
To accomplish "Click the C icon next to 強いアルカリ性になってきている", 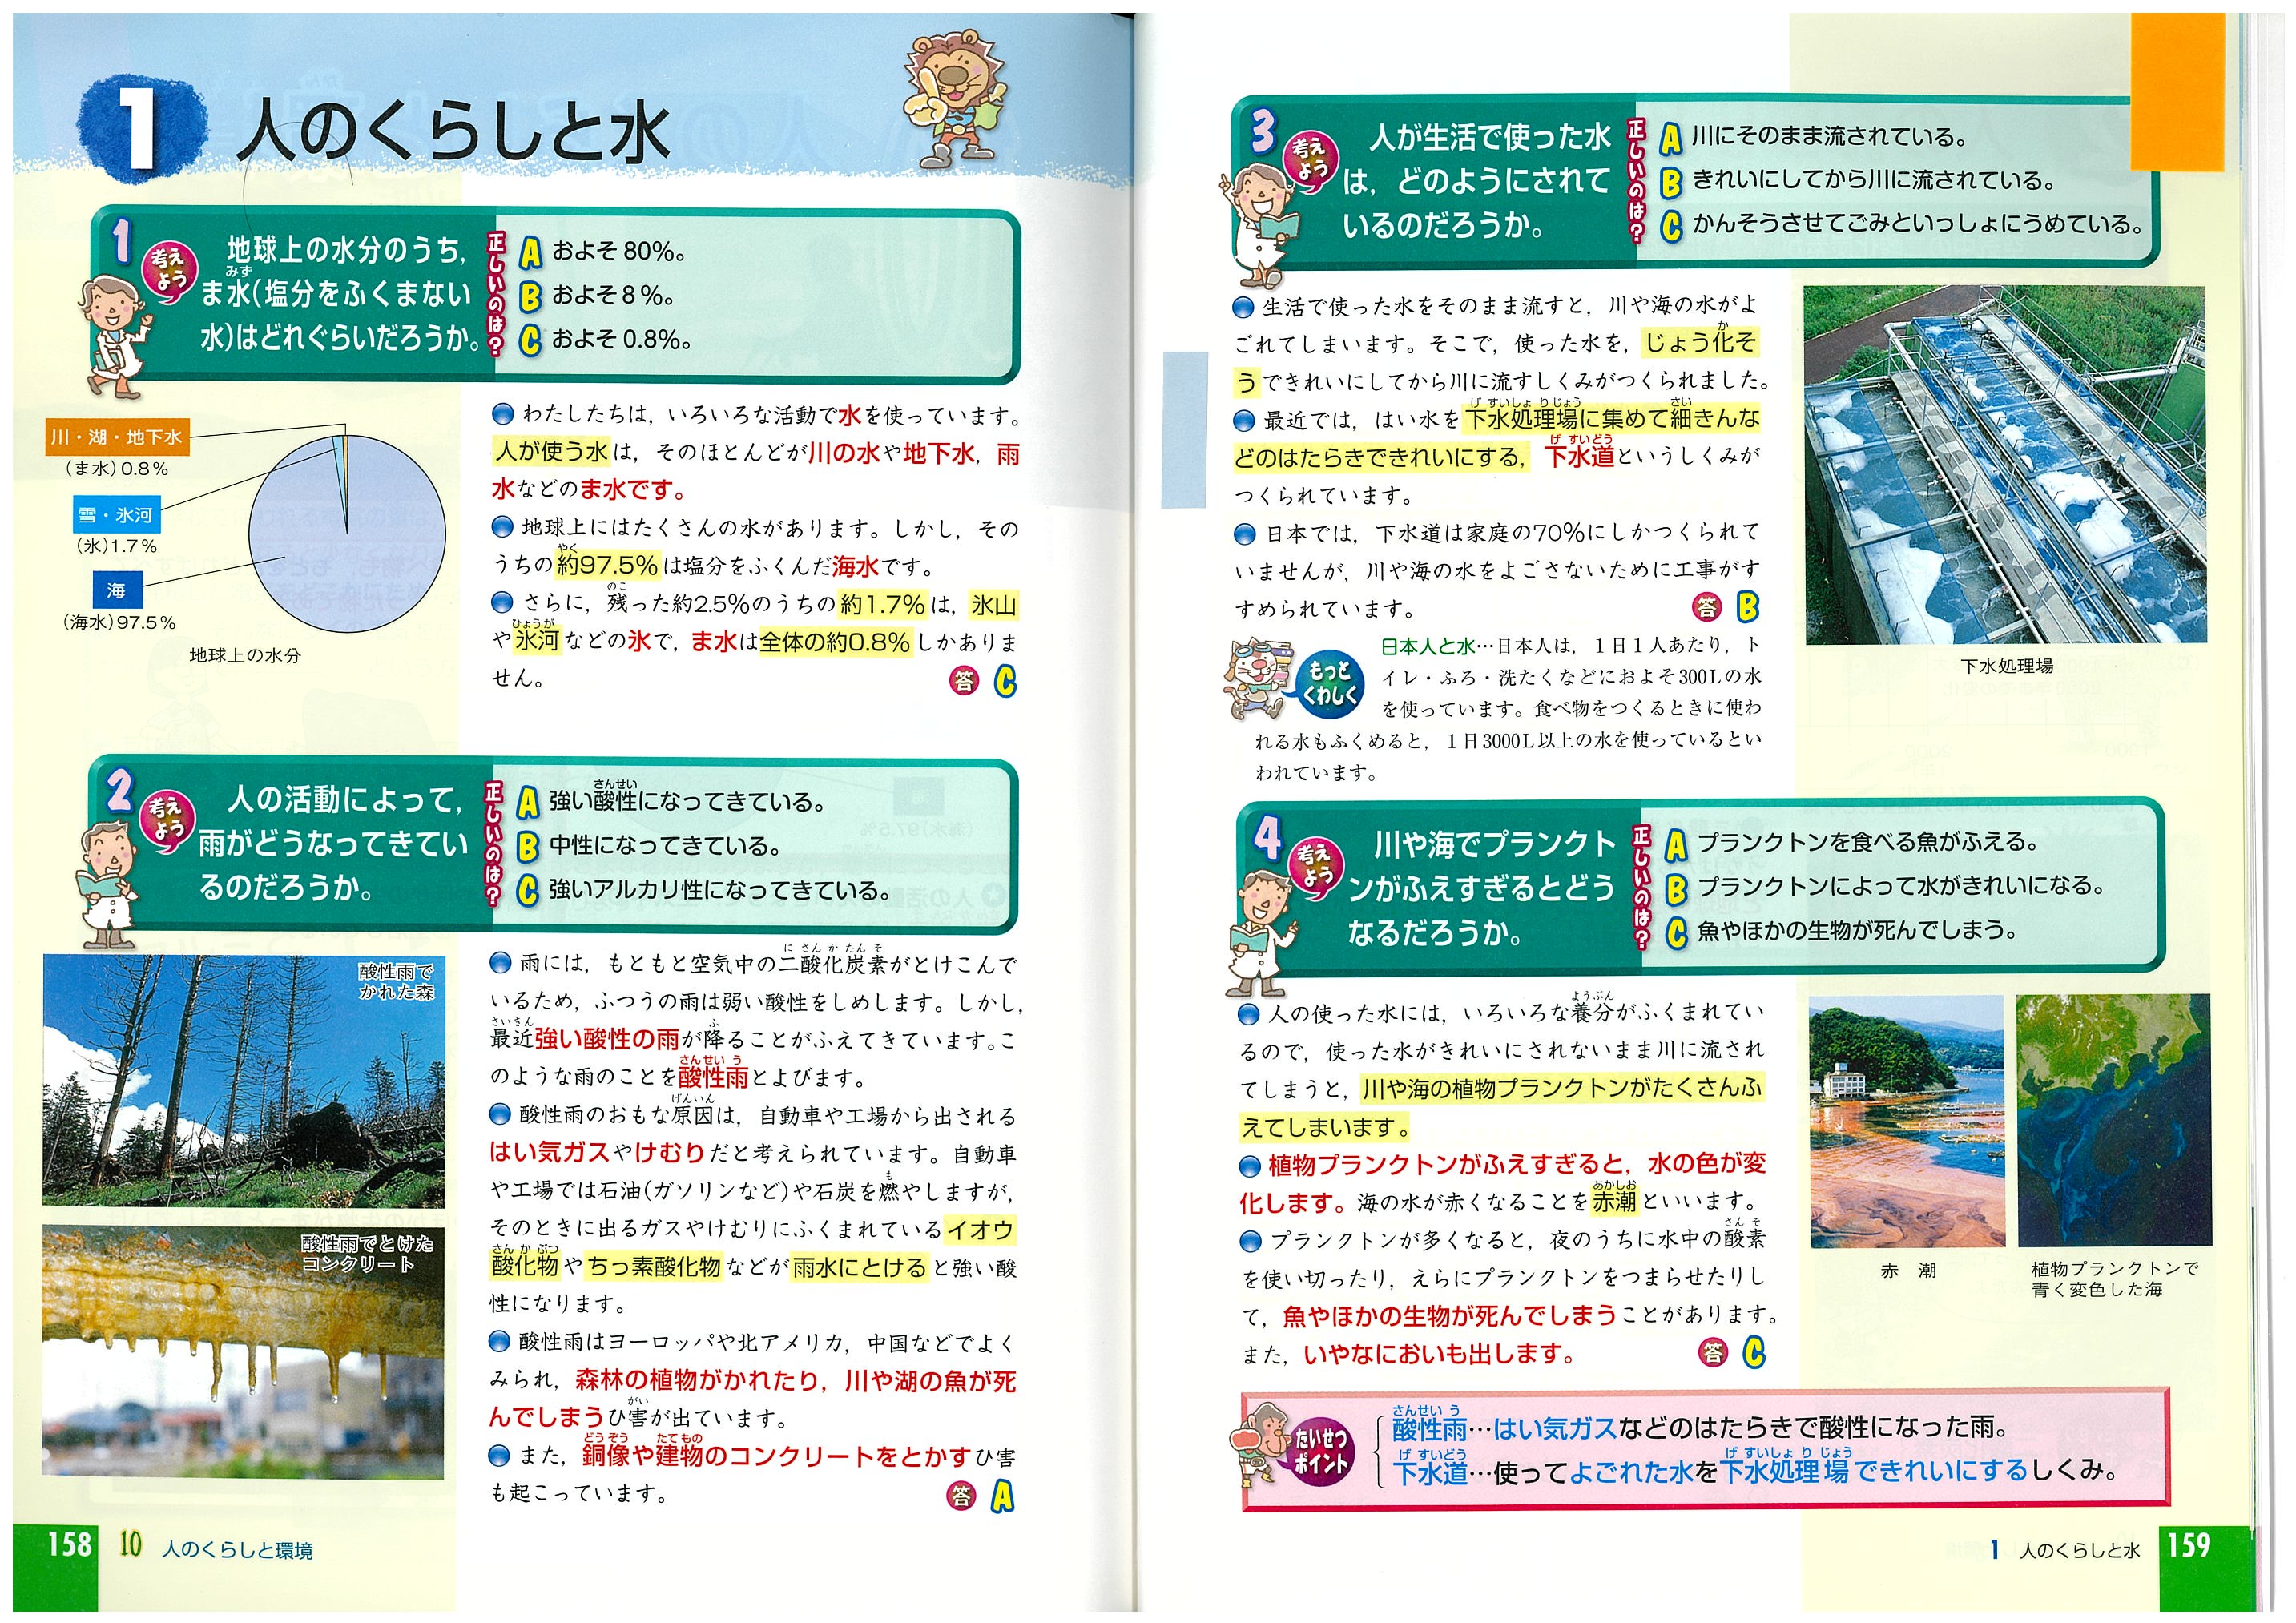I will 527,891.
